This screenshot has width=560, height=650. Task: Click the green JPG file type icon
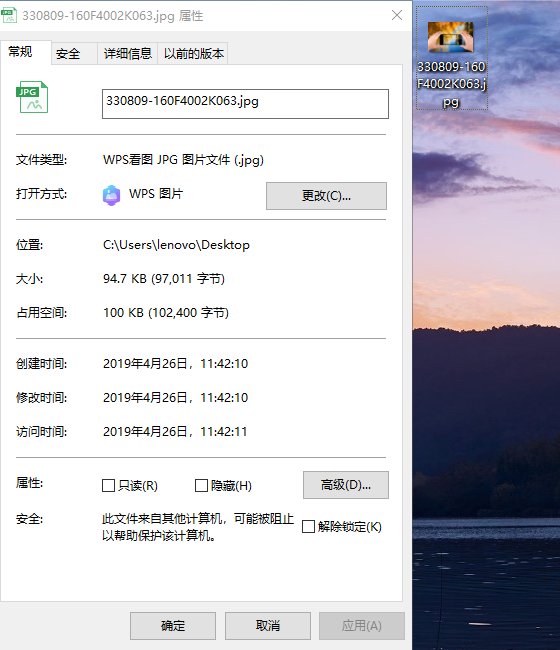(32, 97)
